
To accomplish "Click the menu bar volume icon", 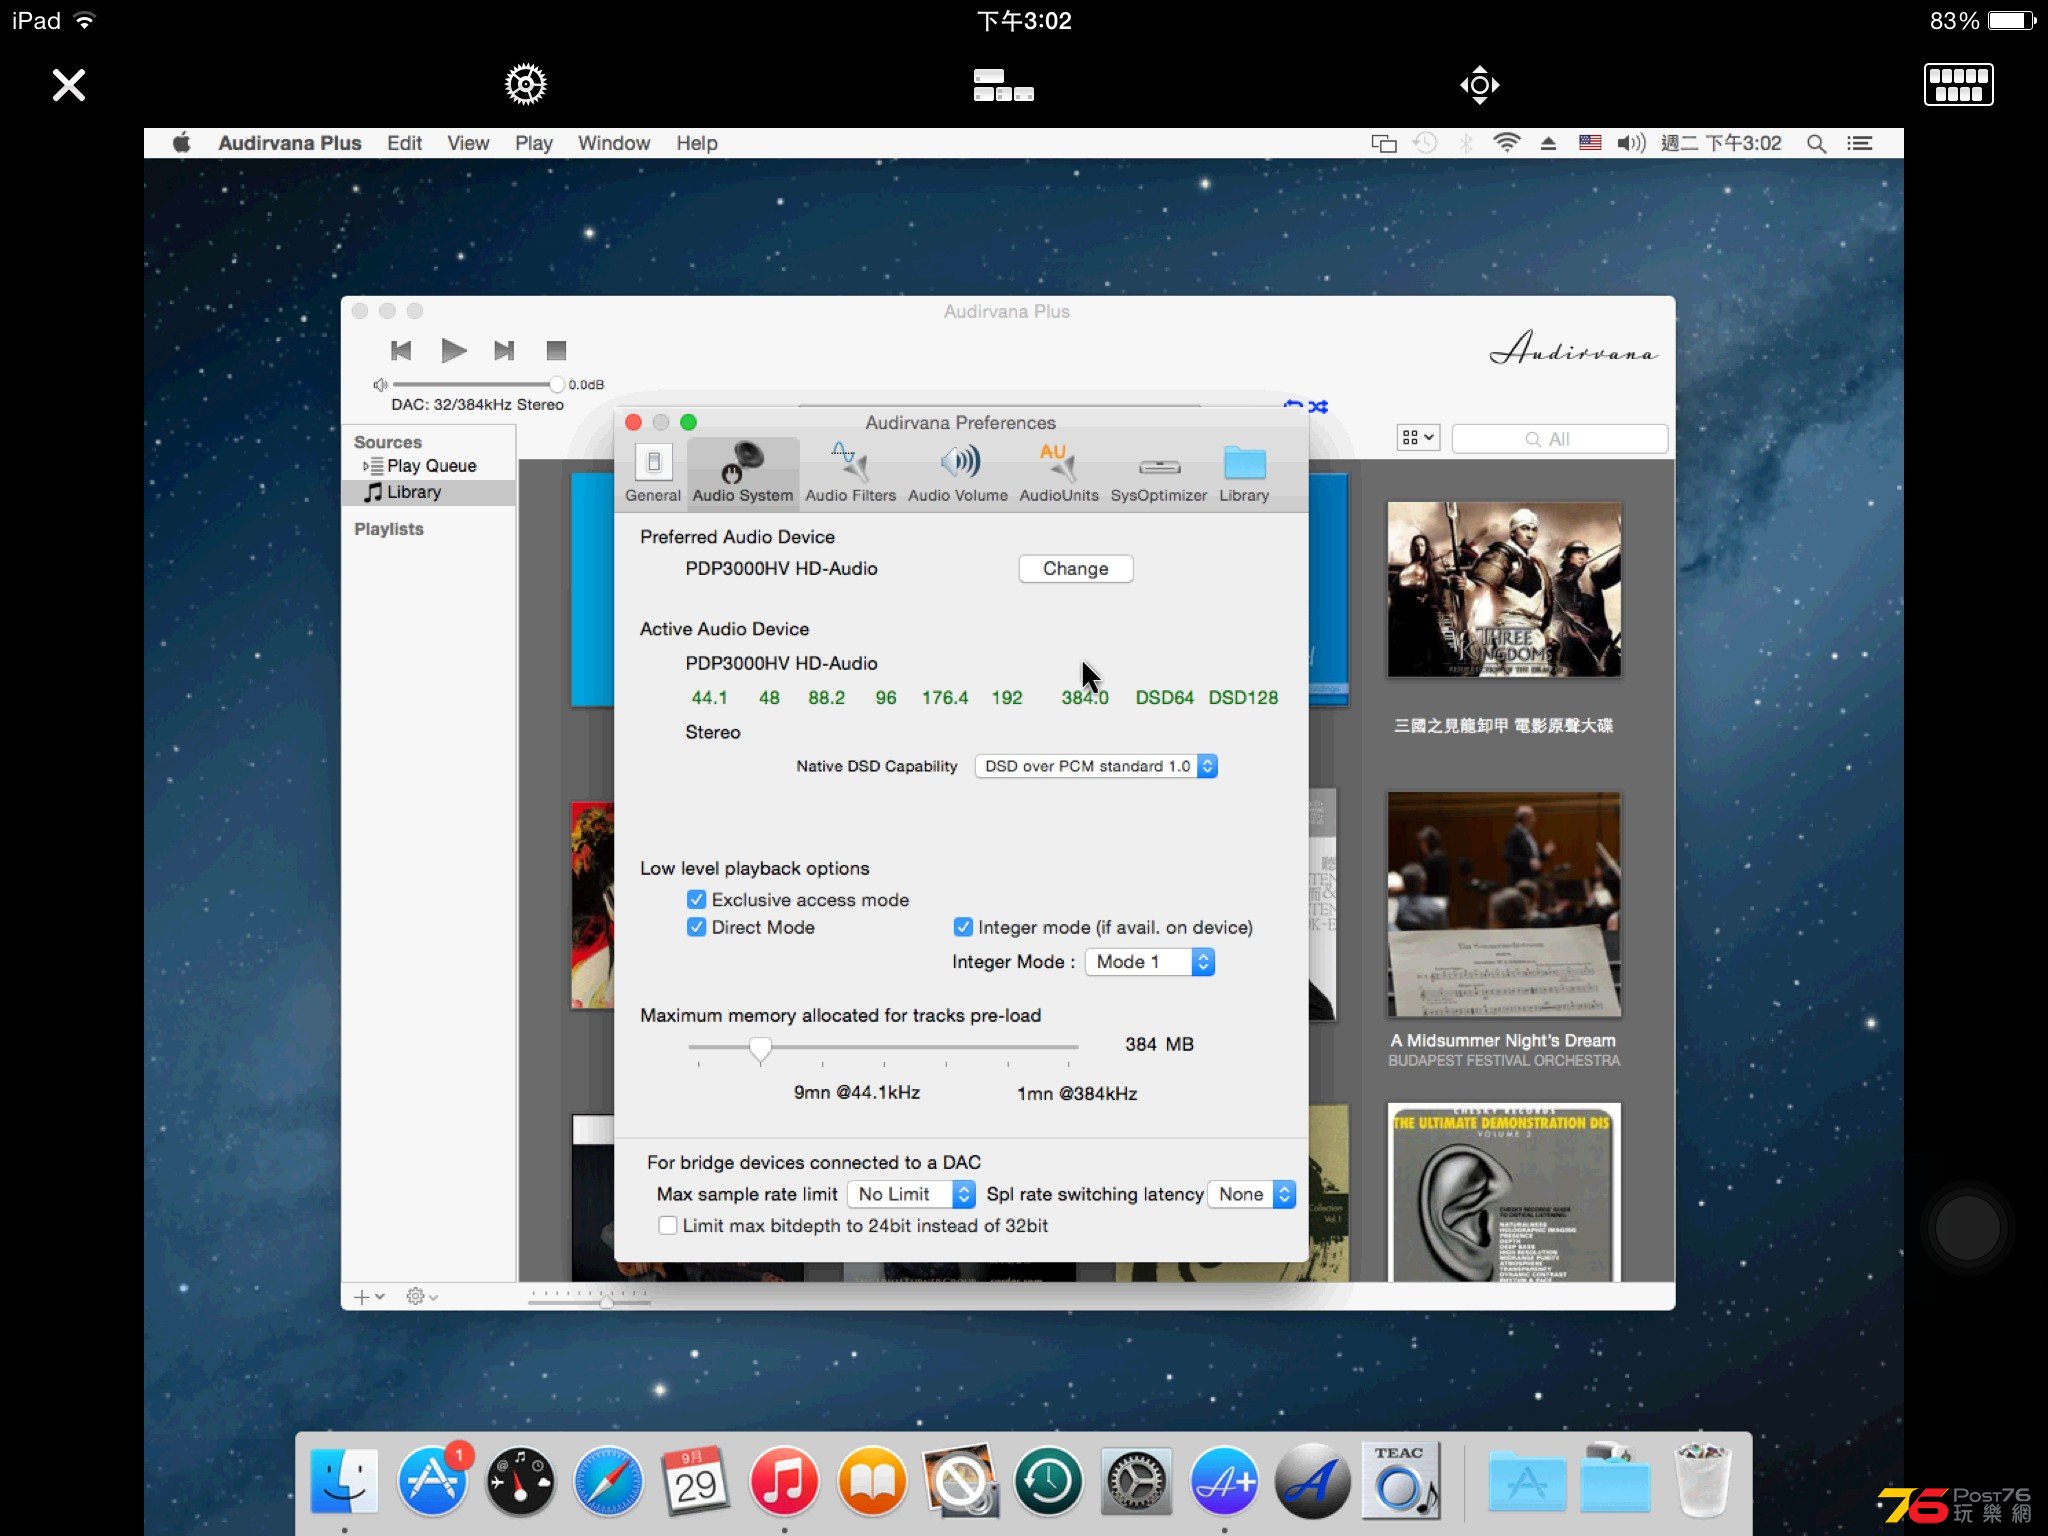I will pos(1632,143).
